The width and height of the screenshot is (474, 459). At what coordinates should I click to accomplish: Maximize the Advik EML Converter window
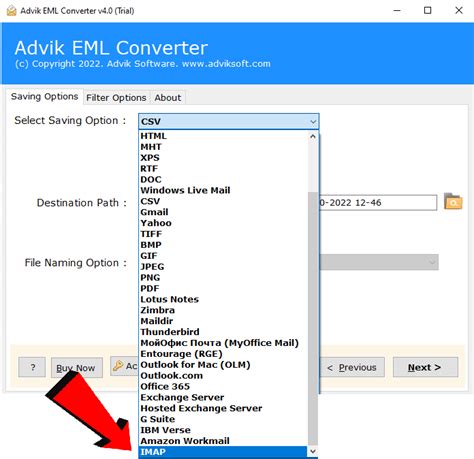coord(428,11)
